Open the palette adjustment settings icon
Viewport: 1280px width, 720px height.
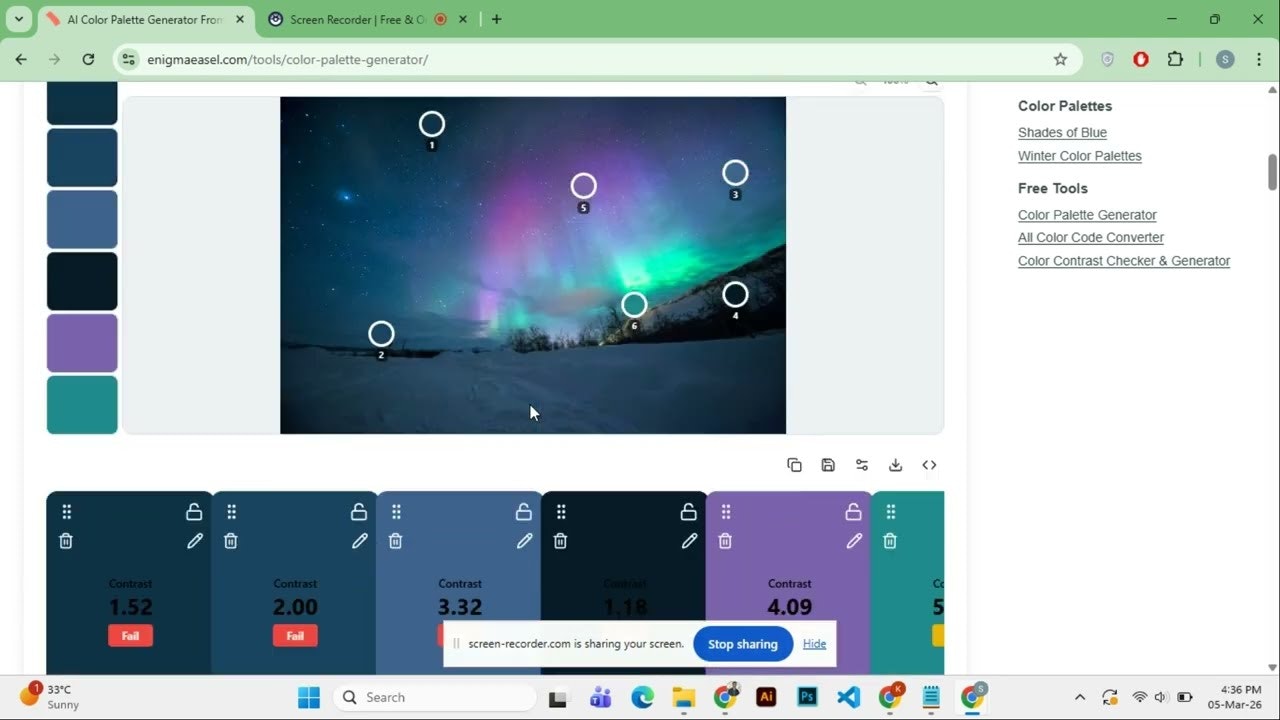861,464
